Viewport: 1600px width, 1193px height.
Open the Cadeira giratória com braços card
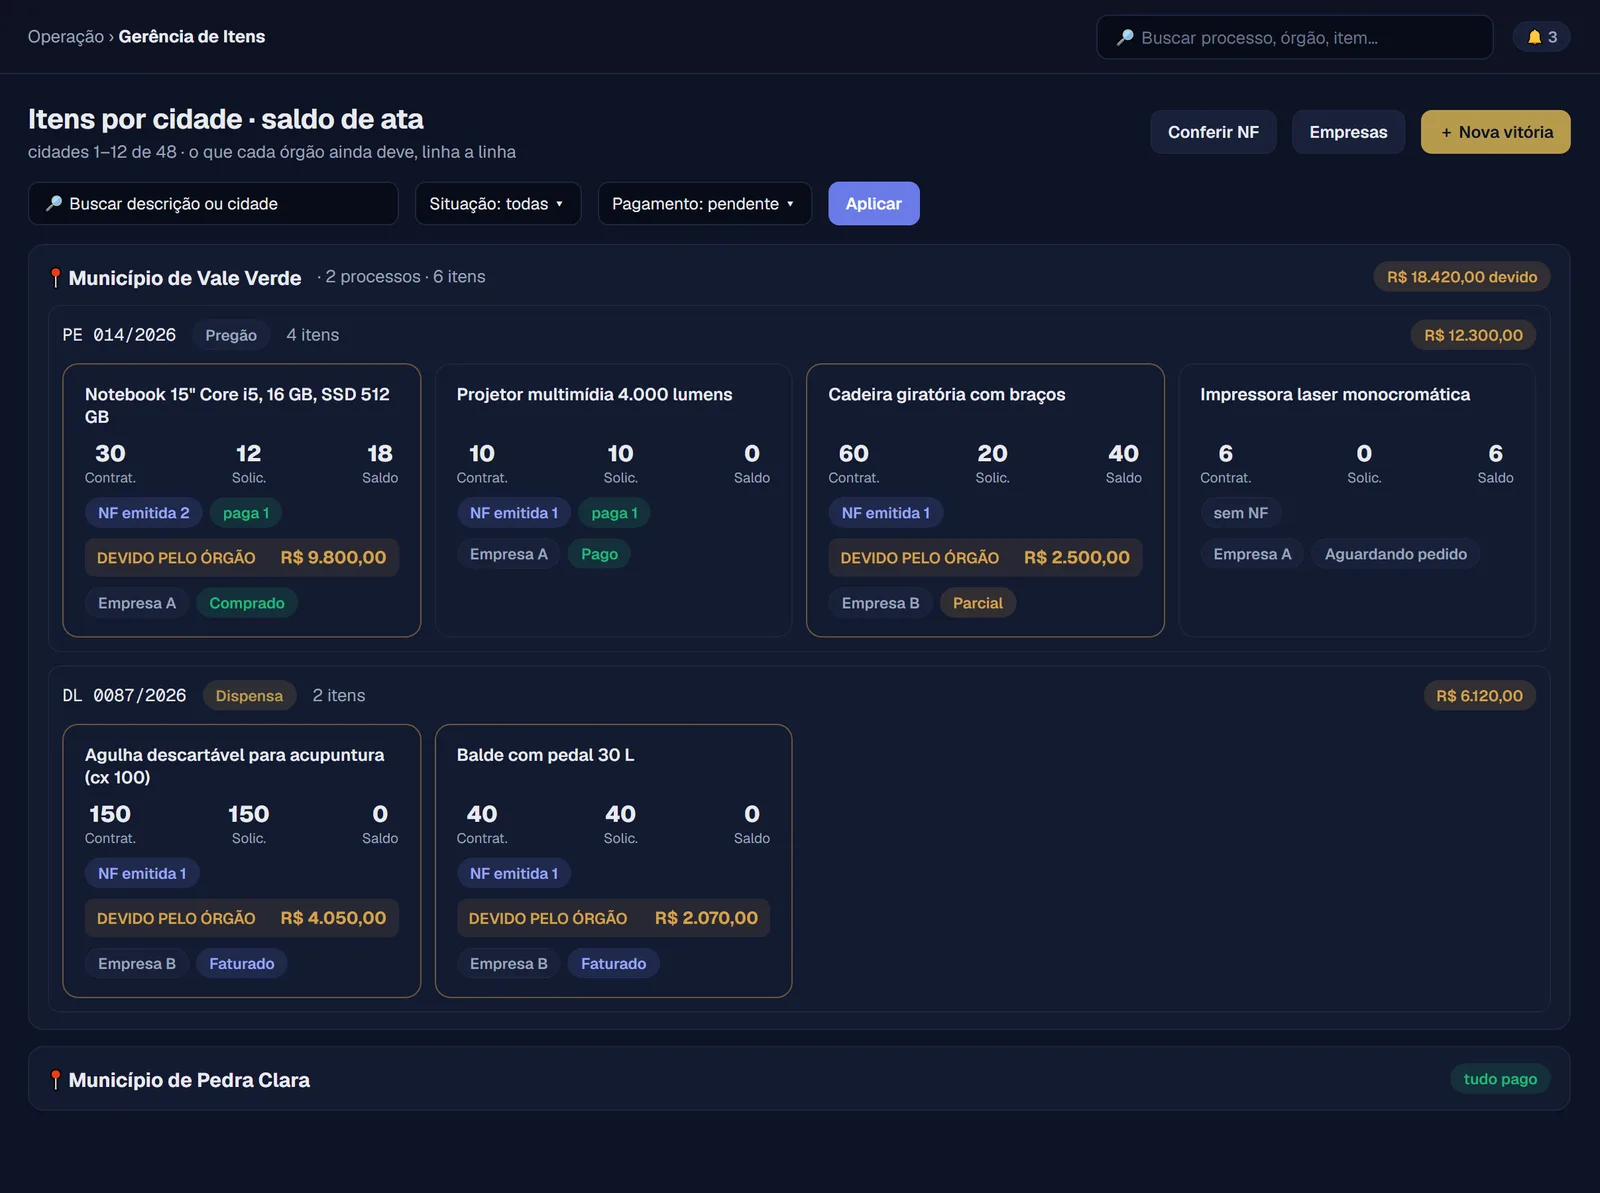tap(985, 500)
